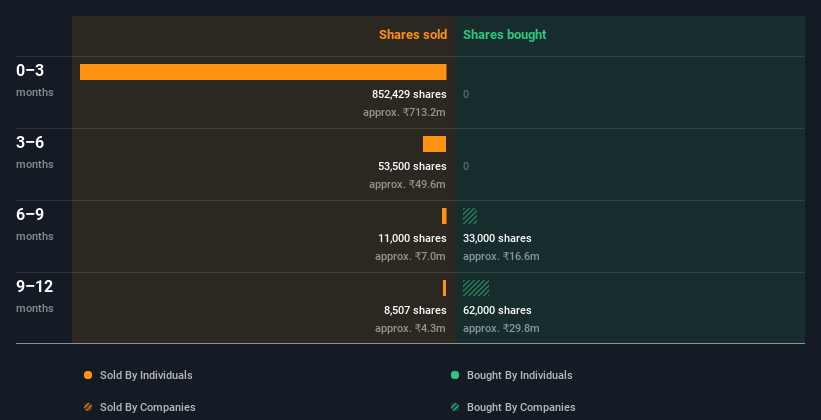
Task: Click the orange 6–9 months shares sold bar
Action: 444,216
